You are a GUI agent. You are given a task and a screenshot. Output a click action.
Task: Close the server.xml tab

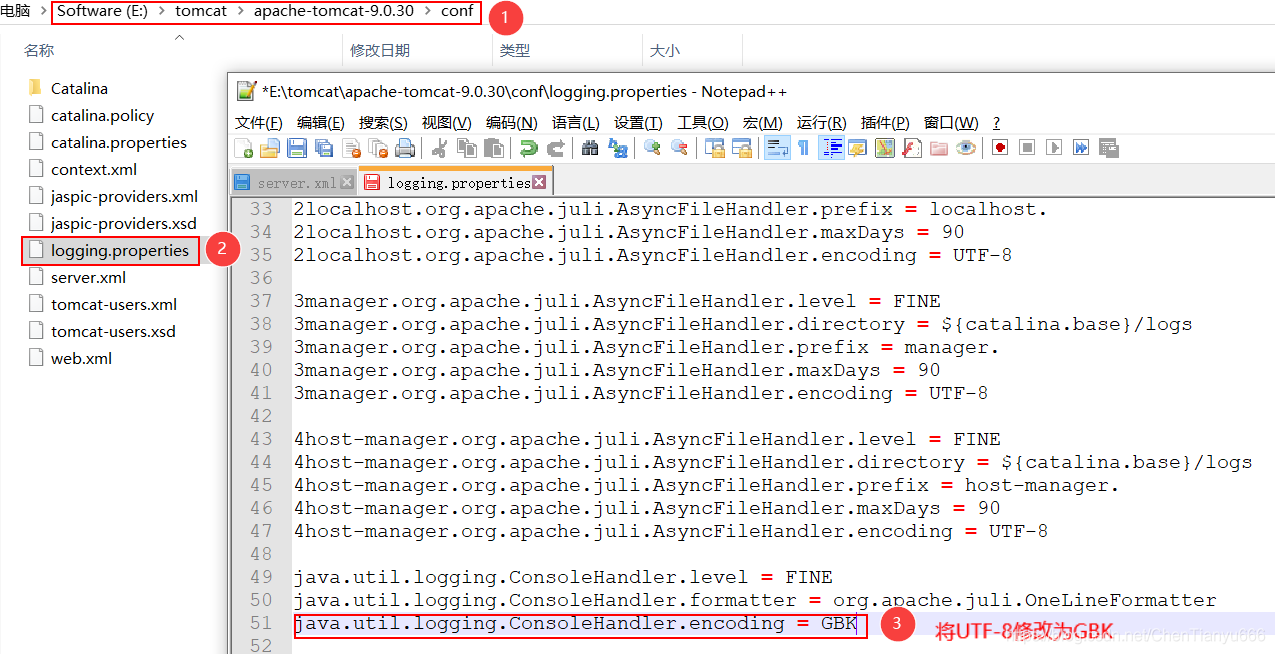point(347,183)
